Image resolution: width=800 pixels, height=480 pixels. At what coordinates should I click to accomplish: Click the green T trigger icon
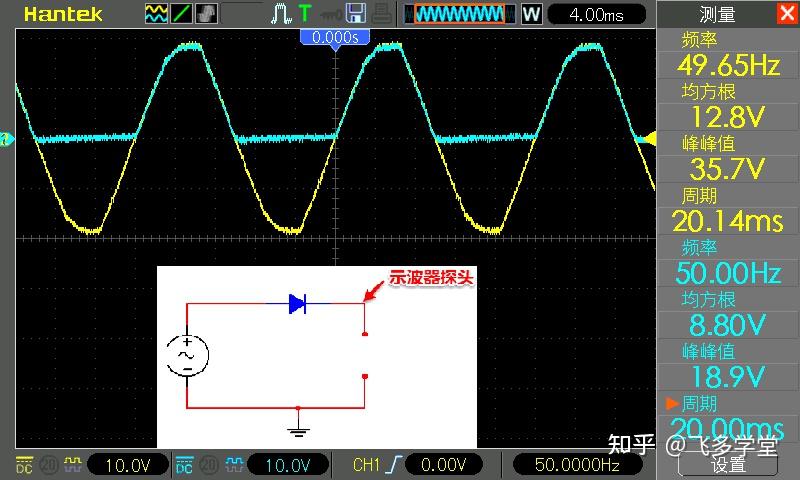click(305, 14)
